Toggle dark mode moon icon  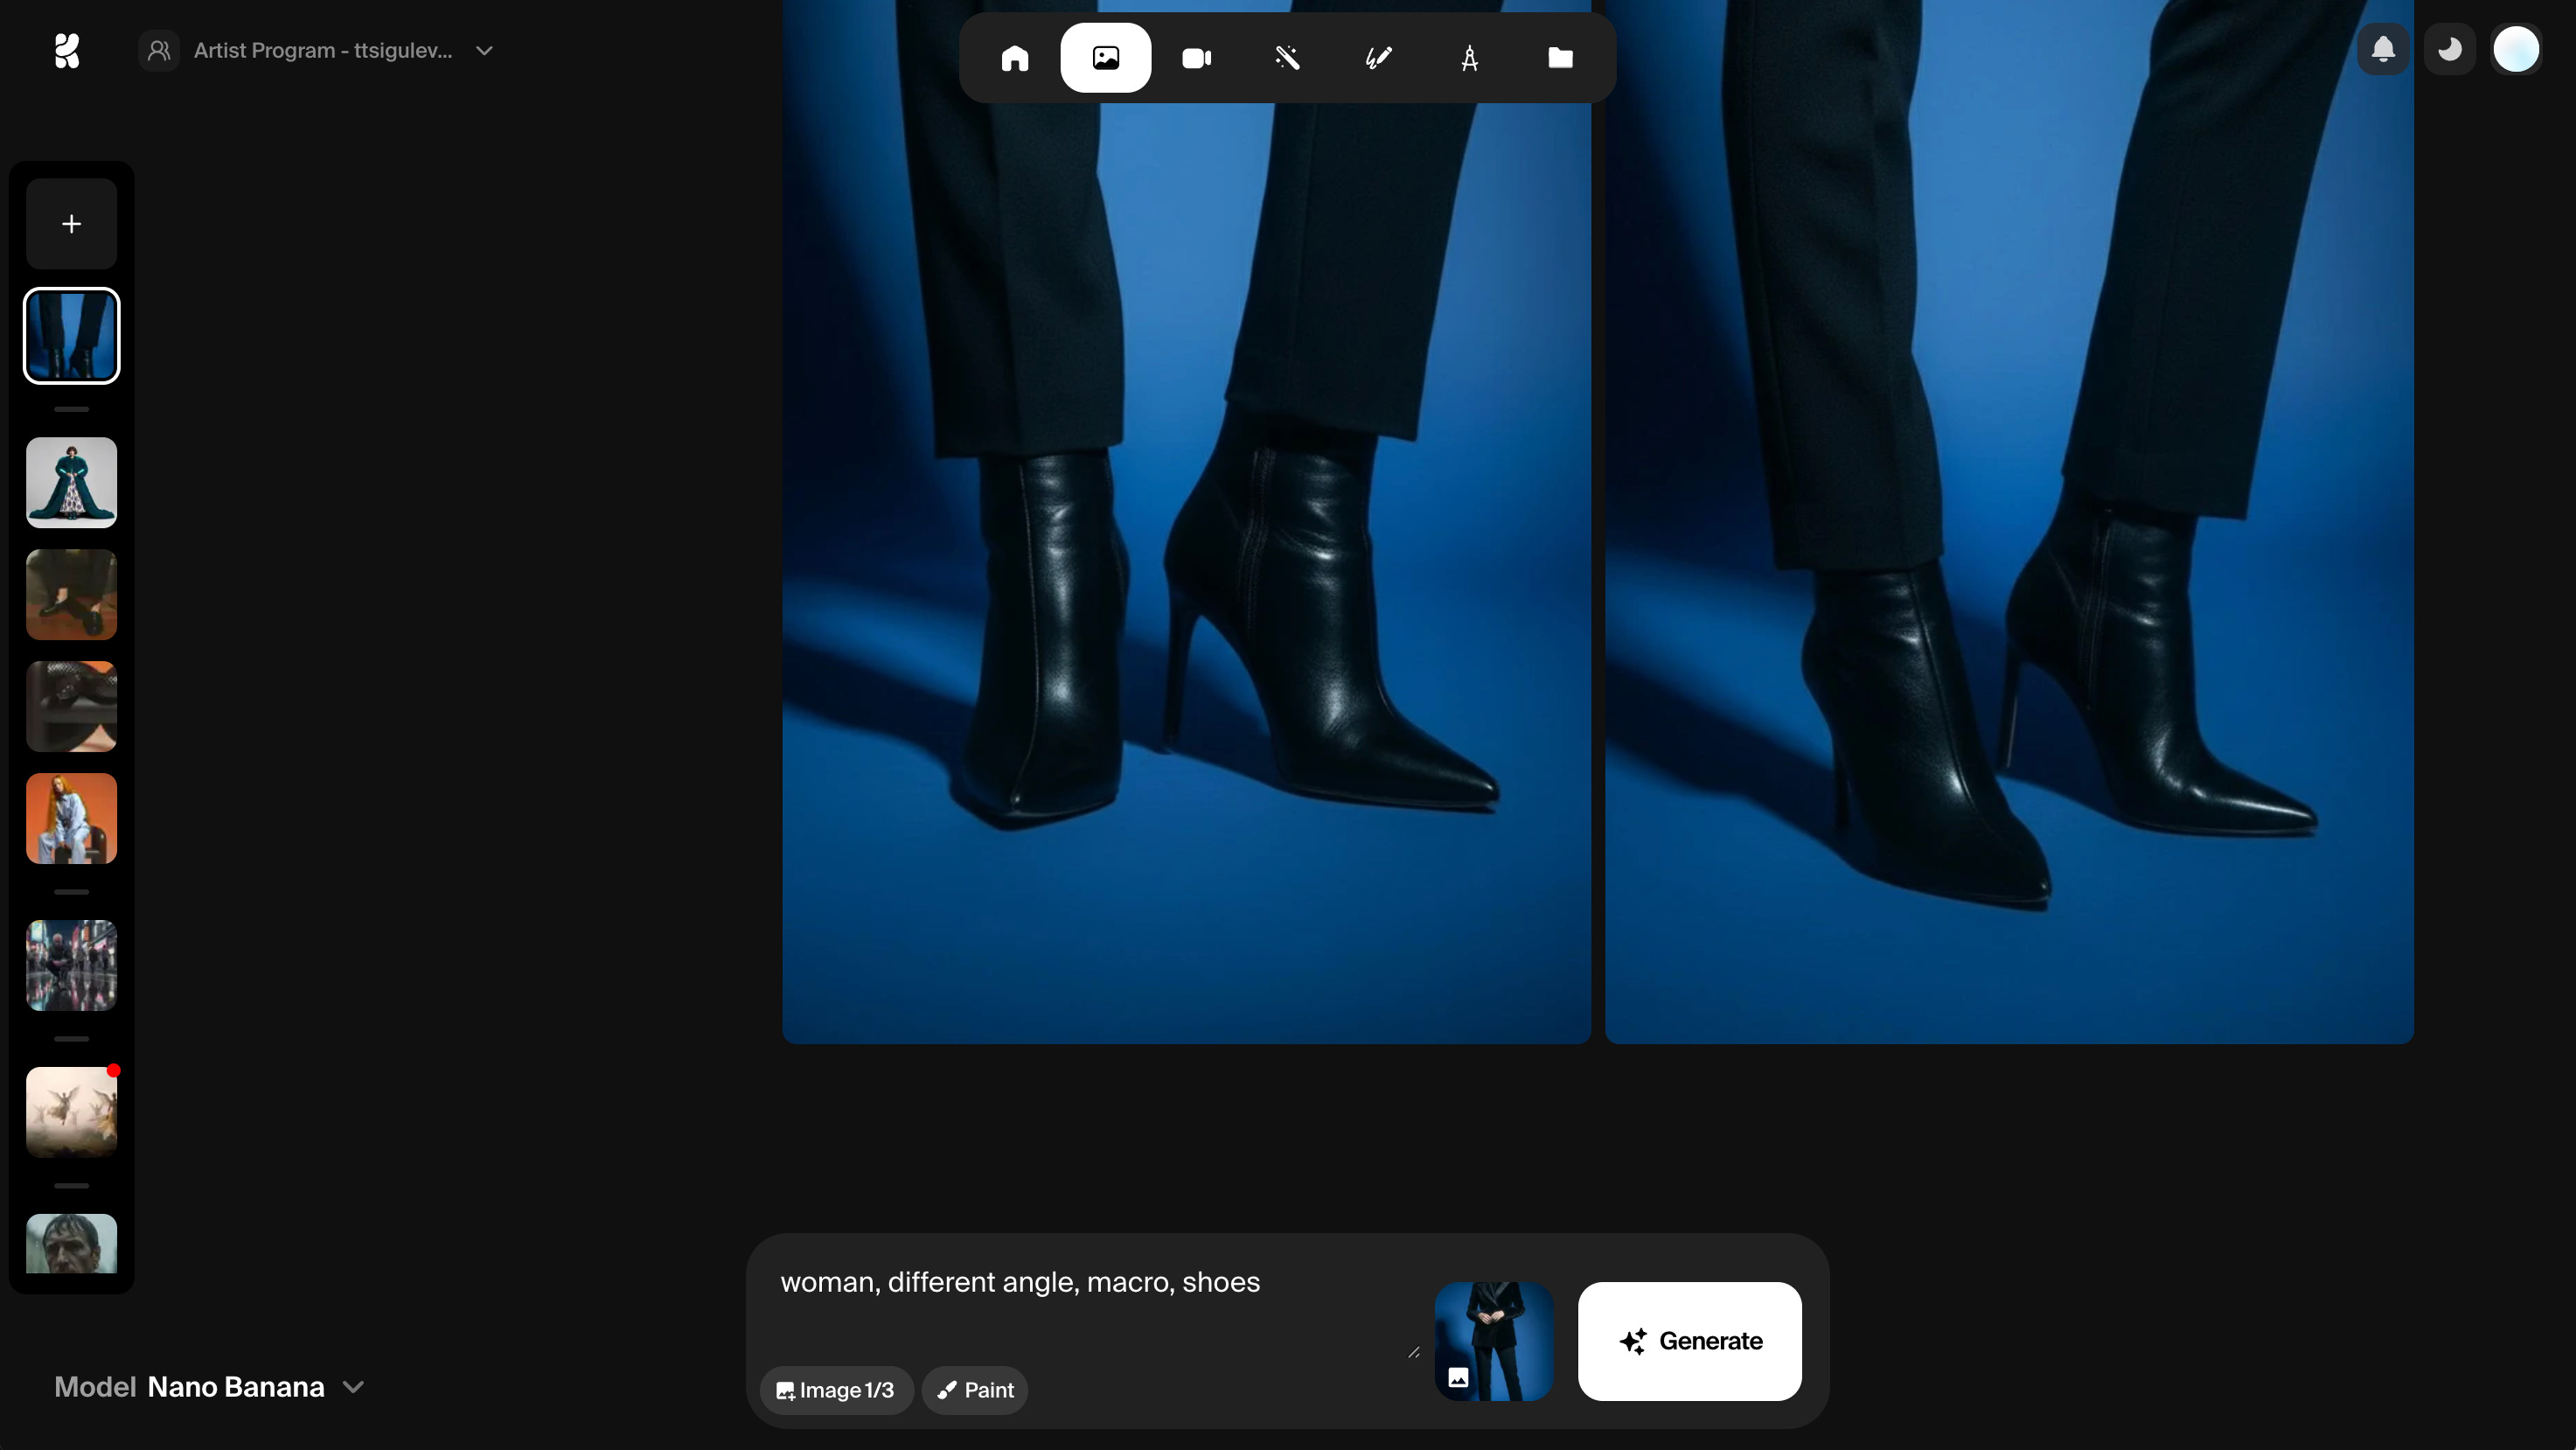pos(2449,49)
